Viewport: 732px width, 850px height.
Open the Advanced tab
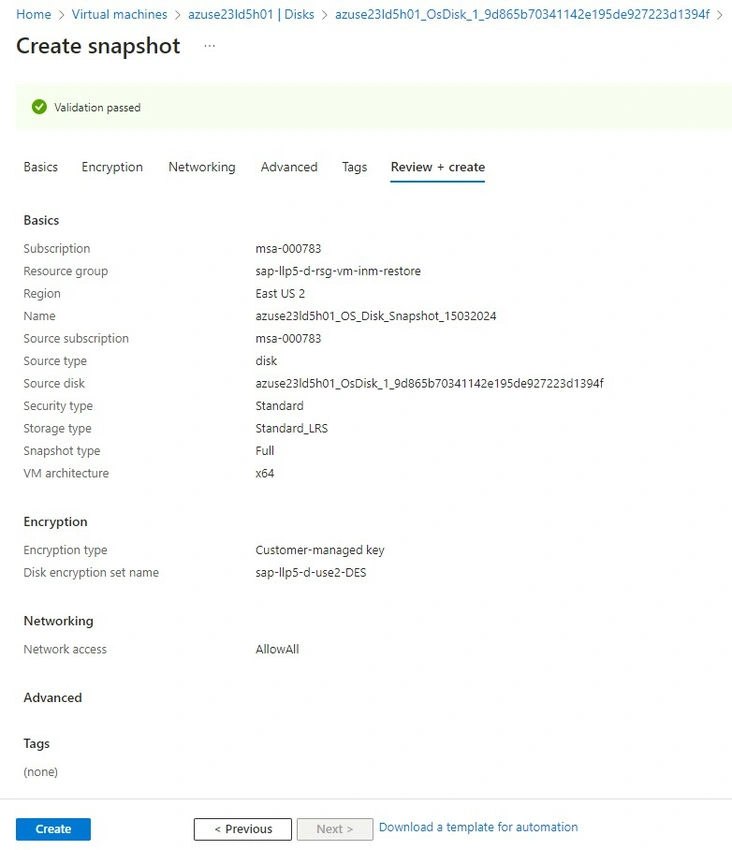pyautogui.click(x=289, y=167)
